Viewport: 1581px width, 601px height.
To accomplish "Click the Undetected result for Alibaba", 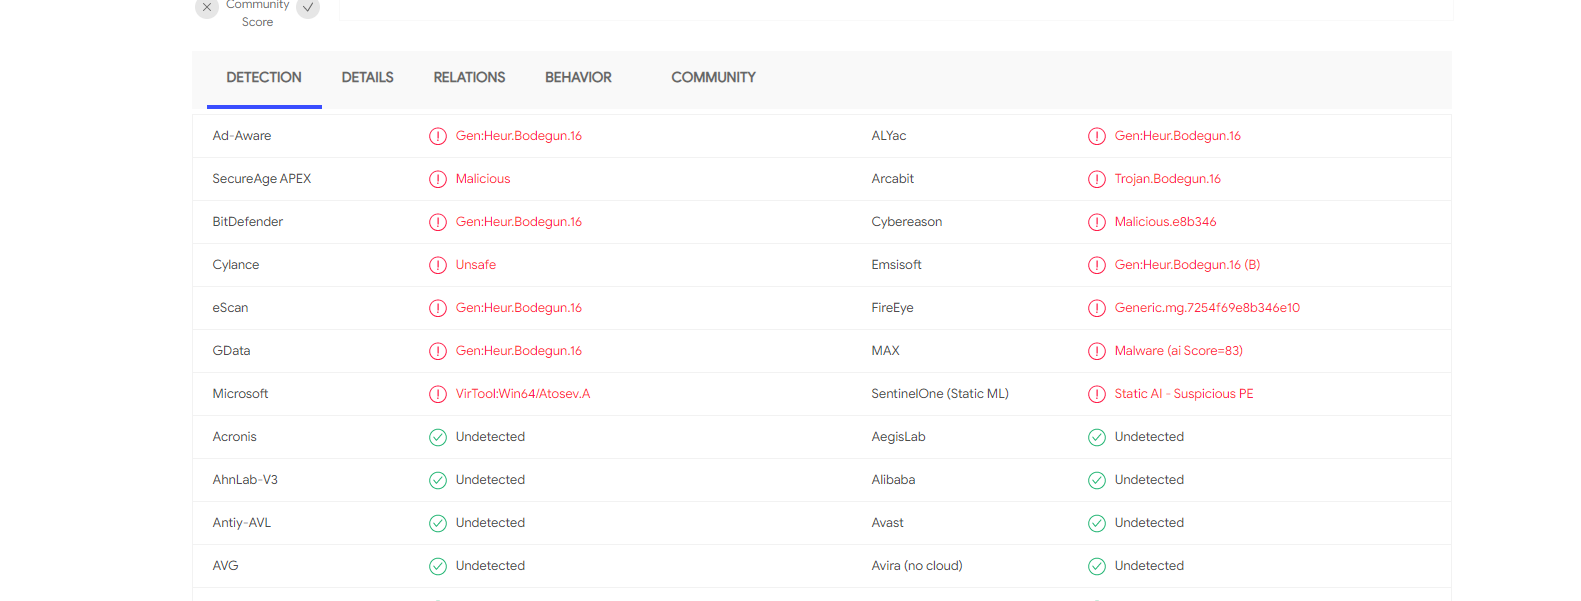I will click(1149, 480).
